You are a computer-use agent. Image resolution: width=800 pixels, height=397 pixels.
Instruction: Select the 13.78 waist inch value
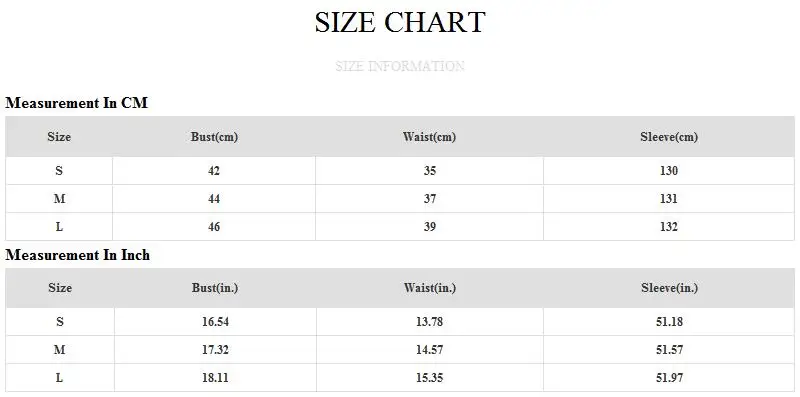[x=430, y=322]
